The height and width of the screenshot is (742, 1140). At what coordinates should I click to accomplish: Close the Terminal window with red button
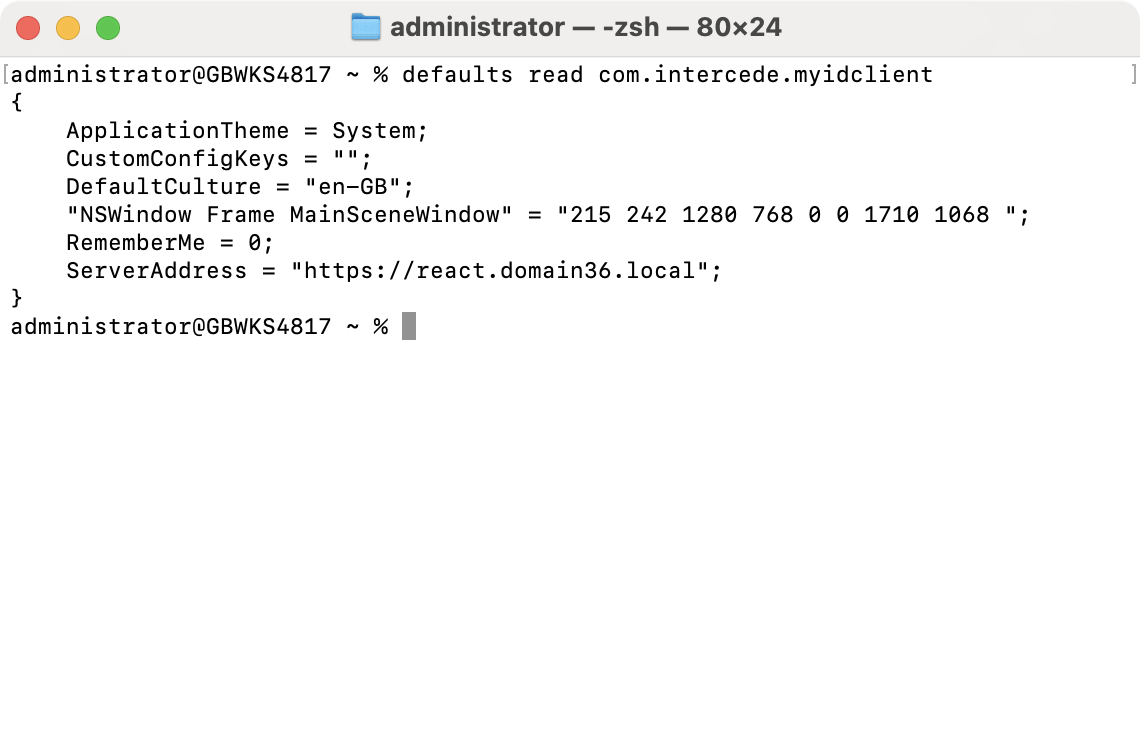pos(28,28)
